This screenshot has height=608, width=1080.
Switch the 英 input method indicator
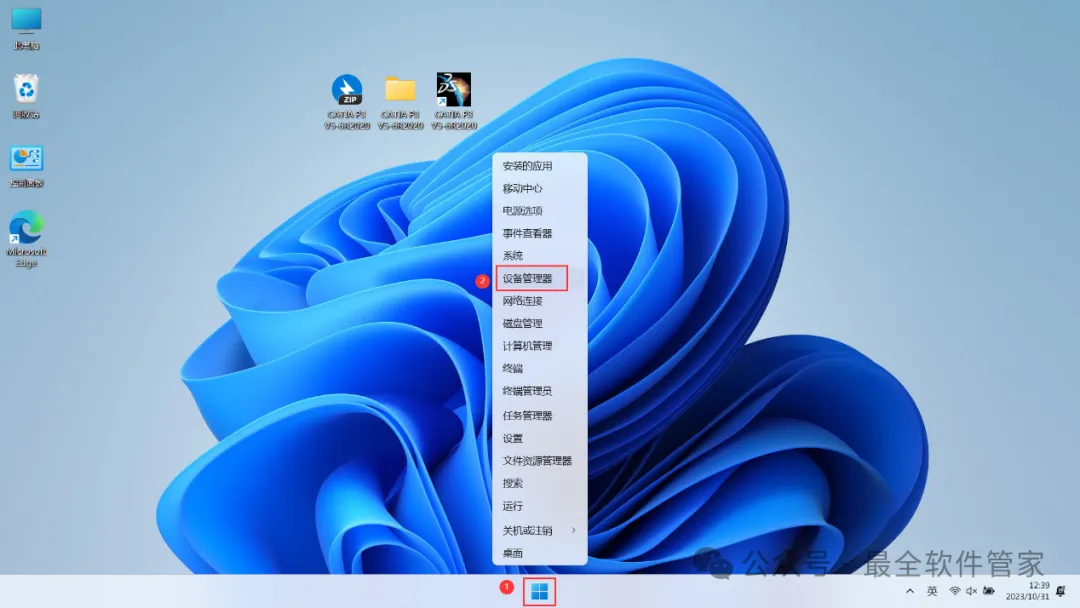click(932, 591)
